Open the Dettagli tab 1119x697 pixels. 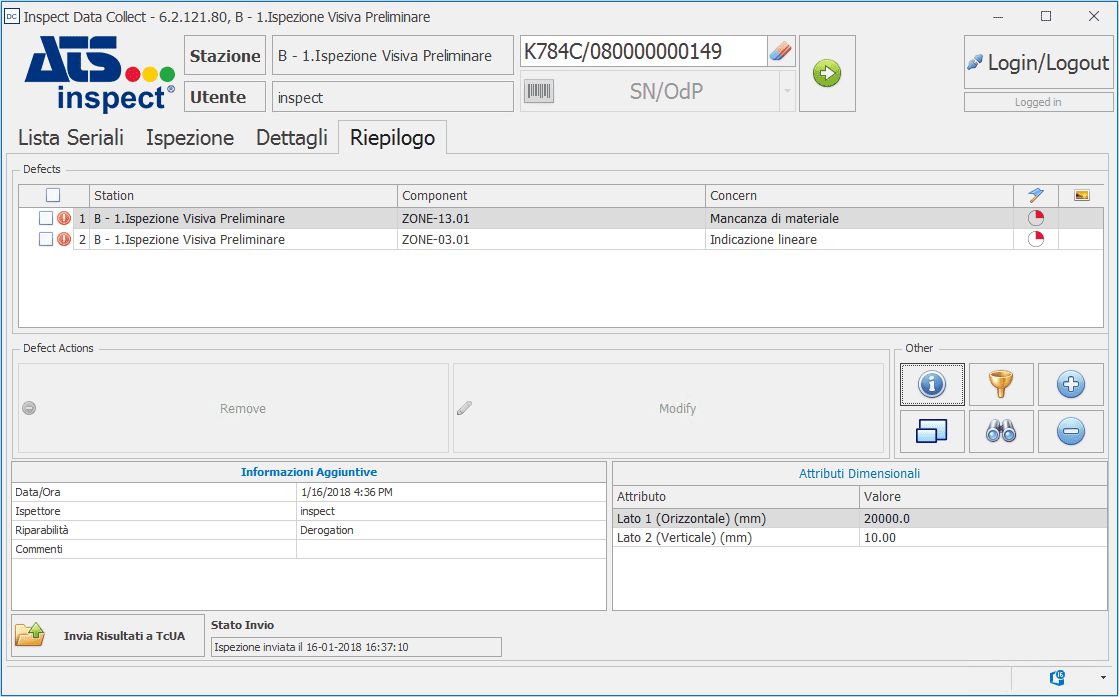pos(292,138)
